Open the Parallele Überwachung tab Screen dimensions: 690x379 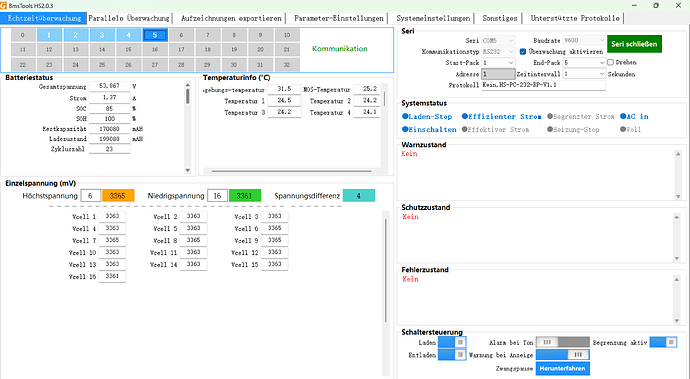coord(129,18)
